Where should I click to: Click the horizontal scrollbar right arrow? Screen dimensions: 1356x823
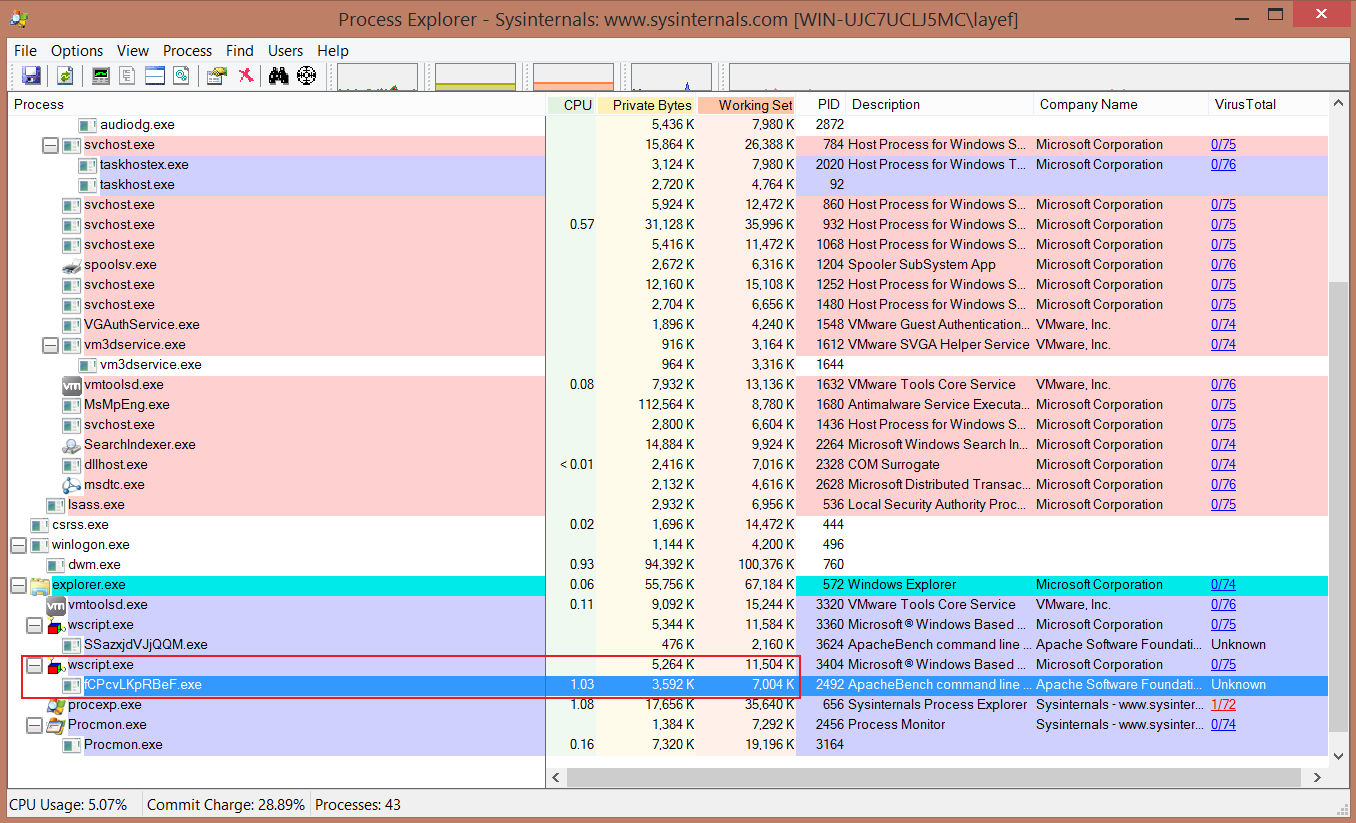coord(1318,777)
